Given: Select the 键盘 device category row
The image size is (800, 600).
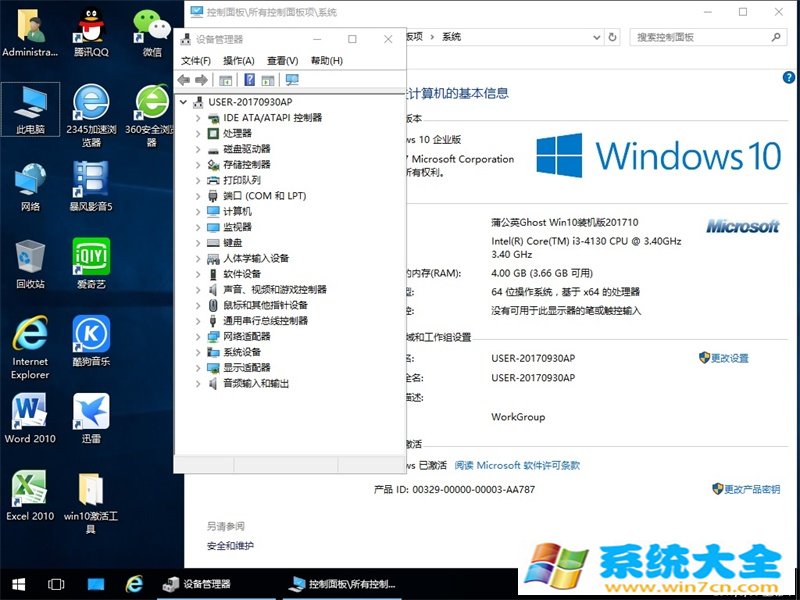Looking at the screenshot, I should [x=225, y=243].
